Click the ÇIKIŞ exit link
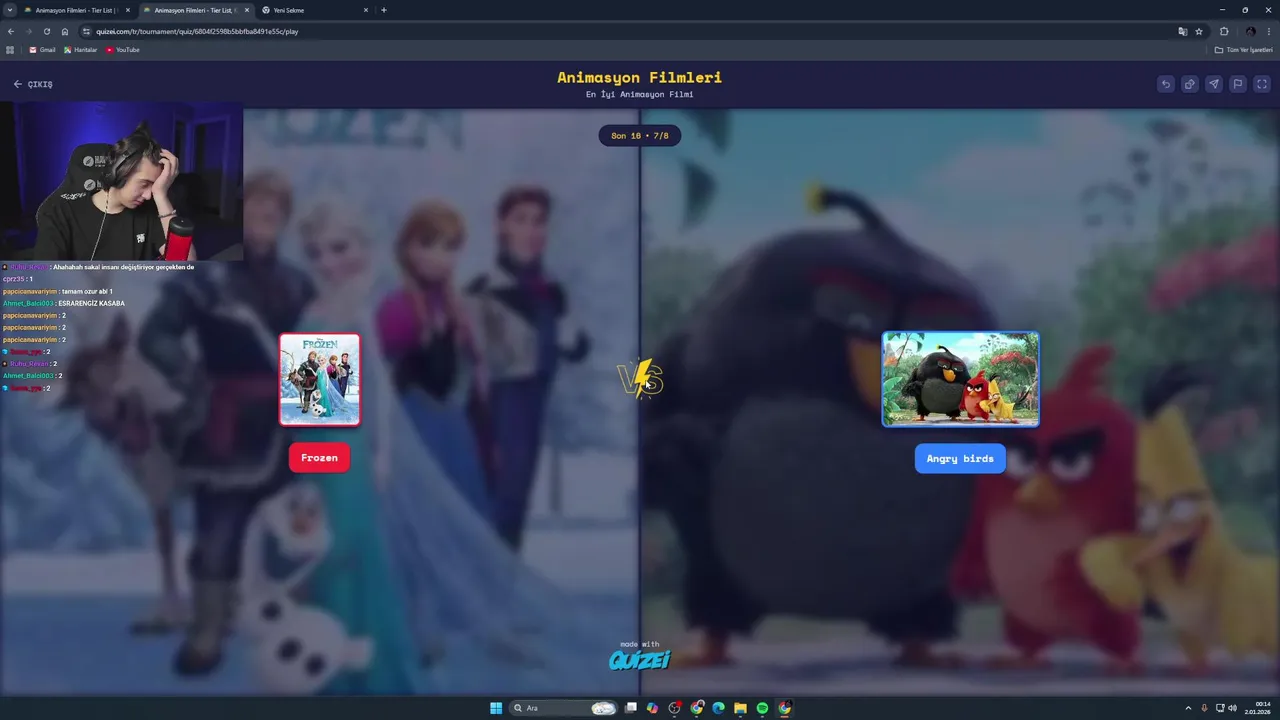Screen dimensions: 1280x720 point(33,84)
